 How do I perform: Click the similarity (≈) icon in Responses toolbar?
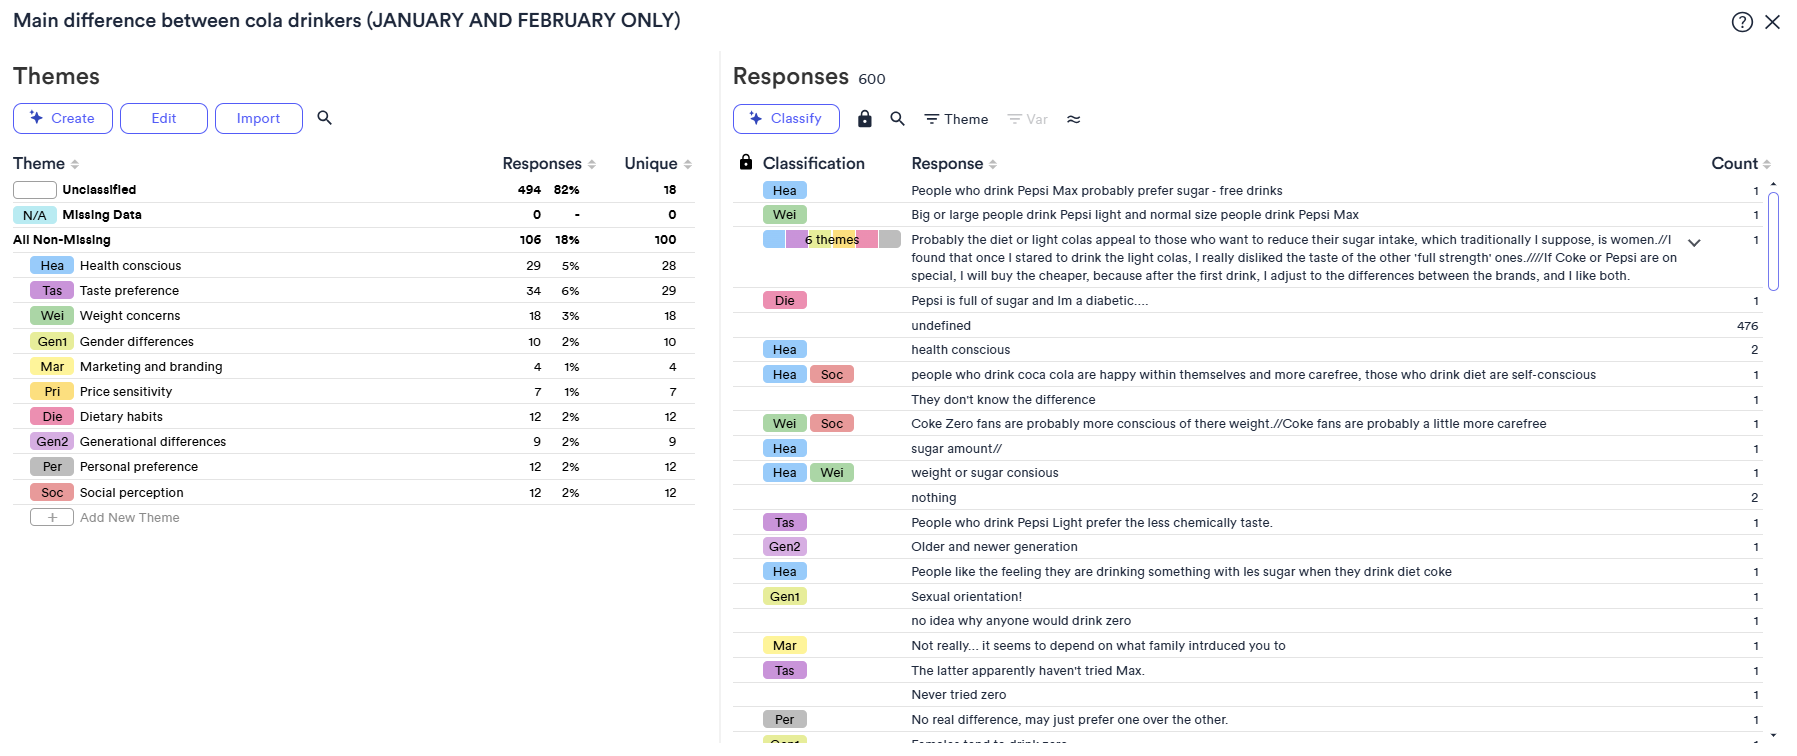[x=1074, y=119]
